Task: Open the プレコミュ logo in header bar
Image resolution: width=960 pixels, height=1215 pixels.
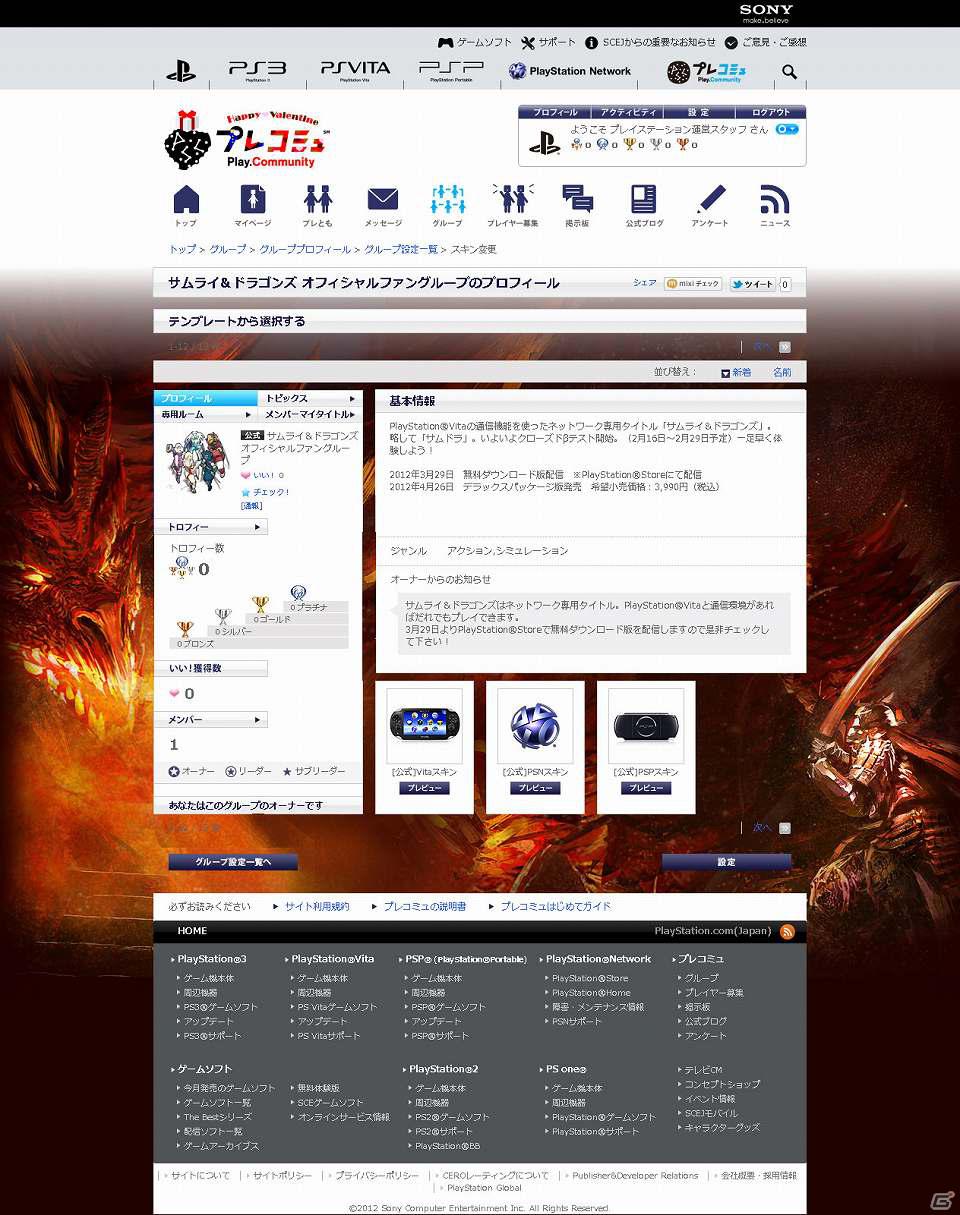Action: pos(707,71)
